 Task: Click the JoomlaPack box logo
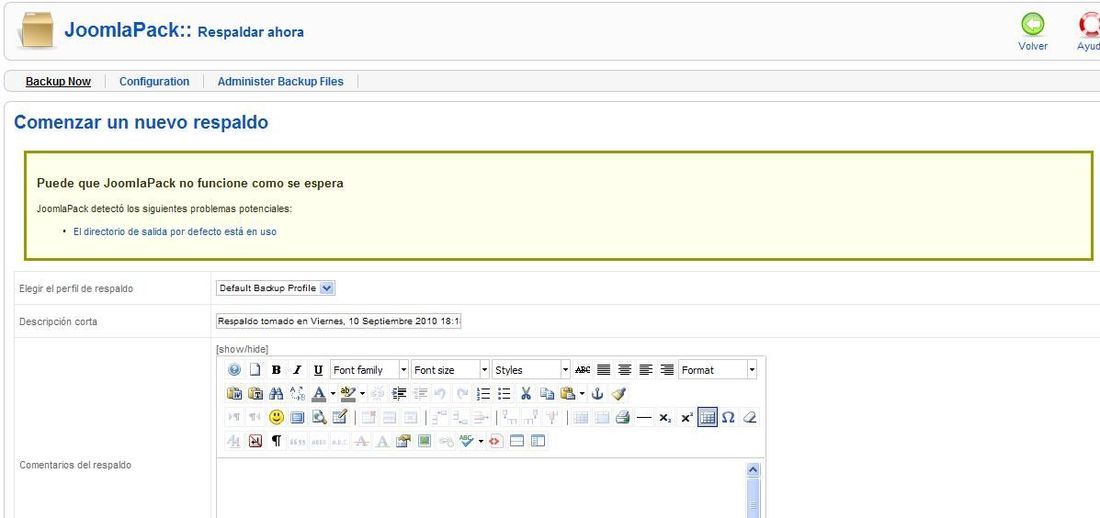point(38,29)
